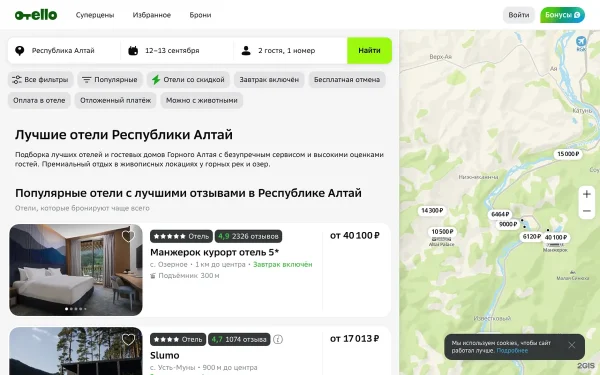The image size is (600, 375).
Task: Click the filter sliders icon in Все фильтры
Action: 16,80
